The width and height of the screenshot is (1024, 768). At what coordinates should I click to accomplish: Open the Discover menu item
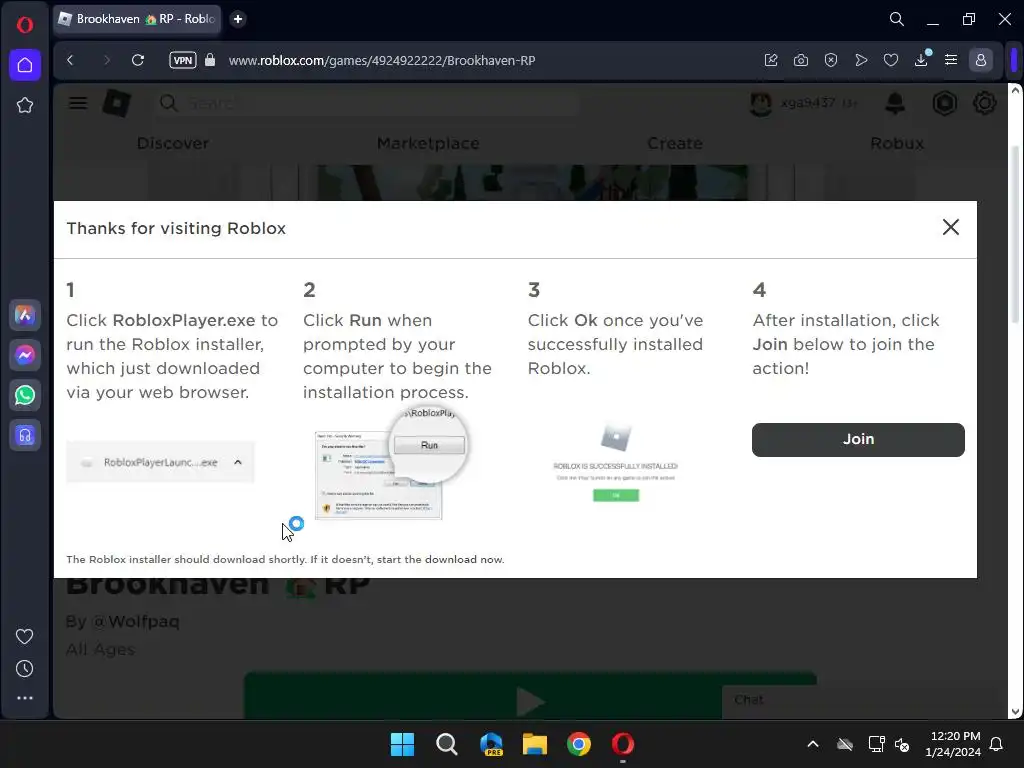pos(173,143)
